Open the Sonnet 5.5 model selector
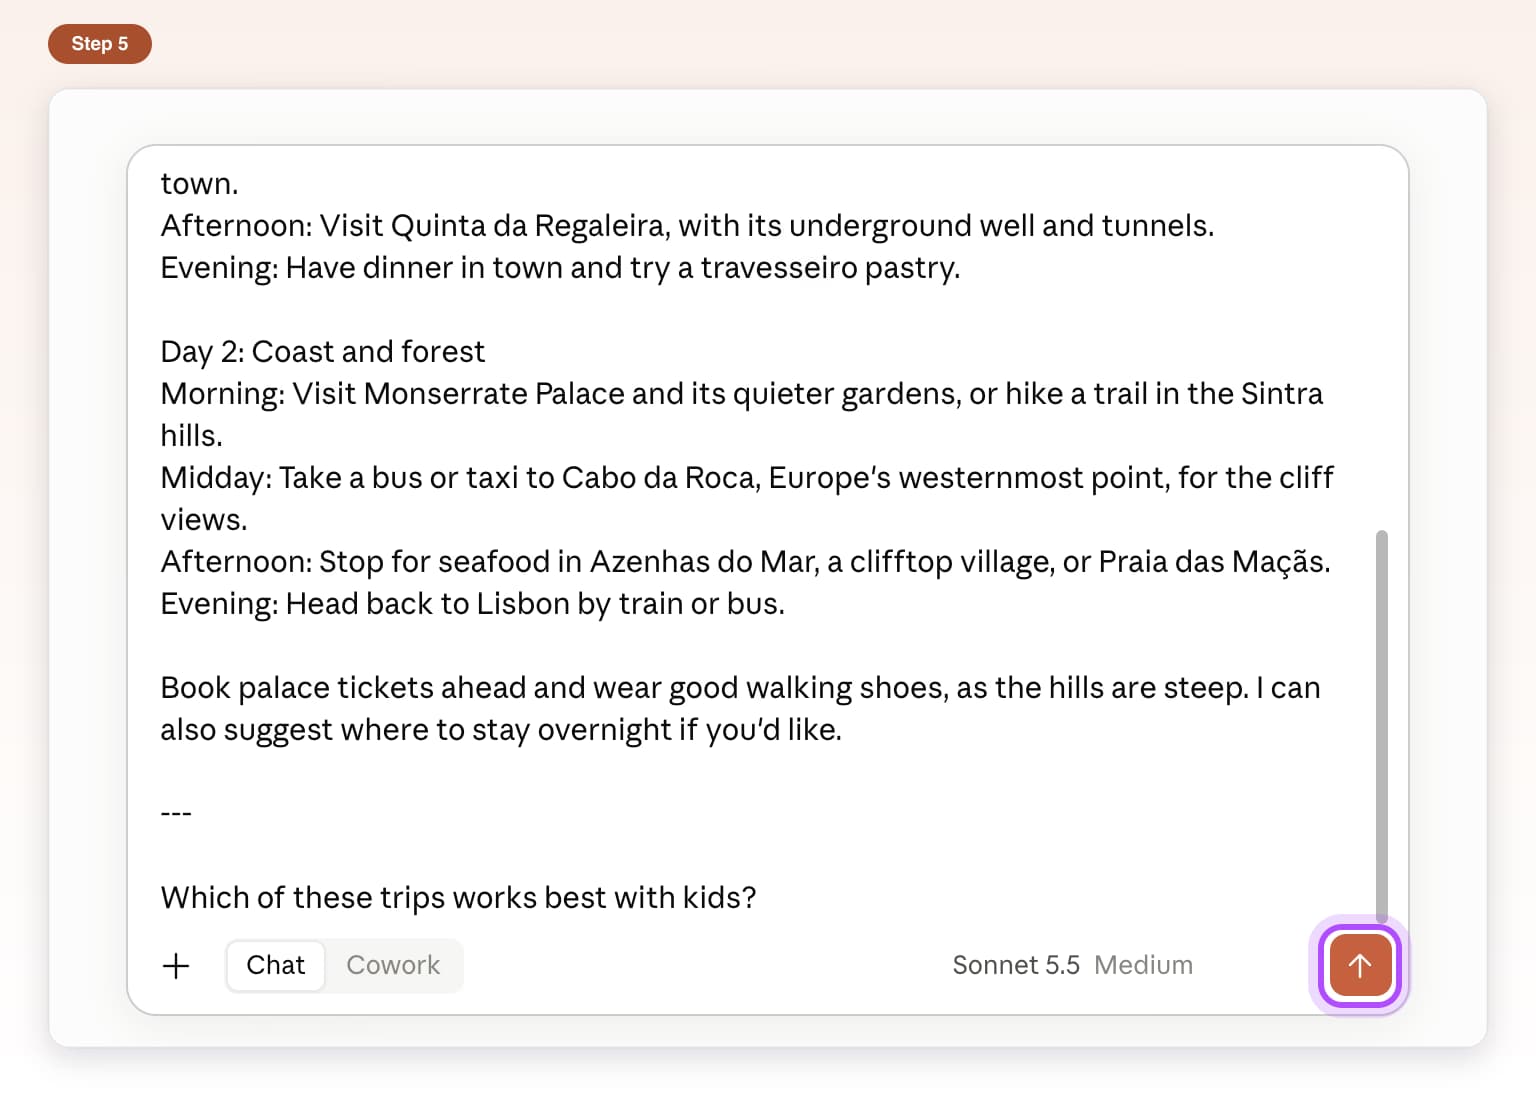 pyautogui.click(x=1016, y=965)
